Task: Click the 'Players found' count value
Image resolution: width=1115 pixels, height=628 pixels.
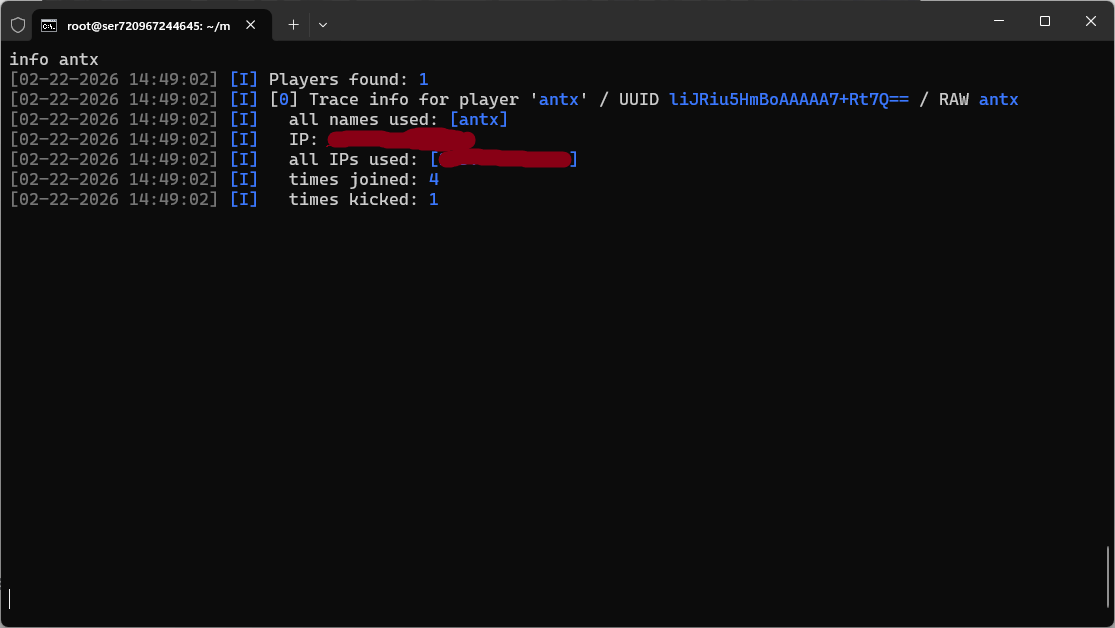Action: 423,80
